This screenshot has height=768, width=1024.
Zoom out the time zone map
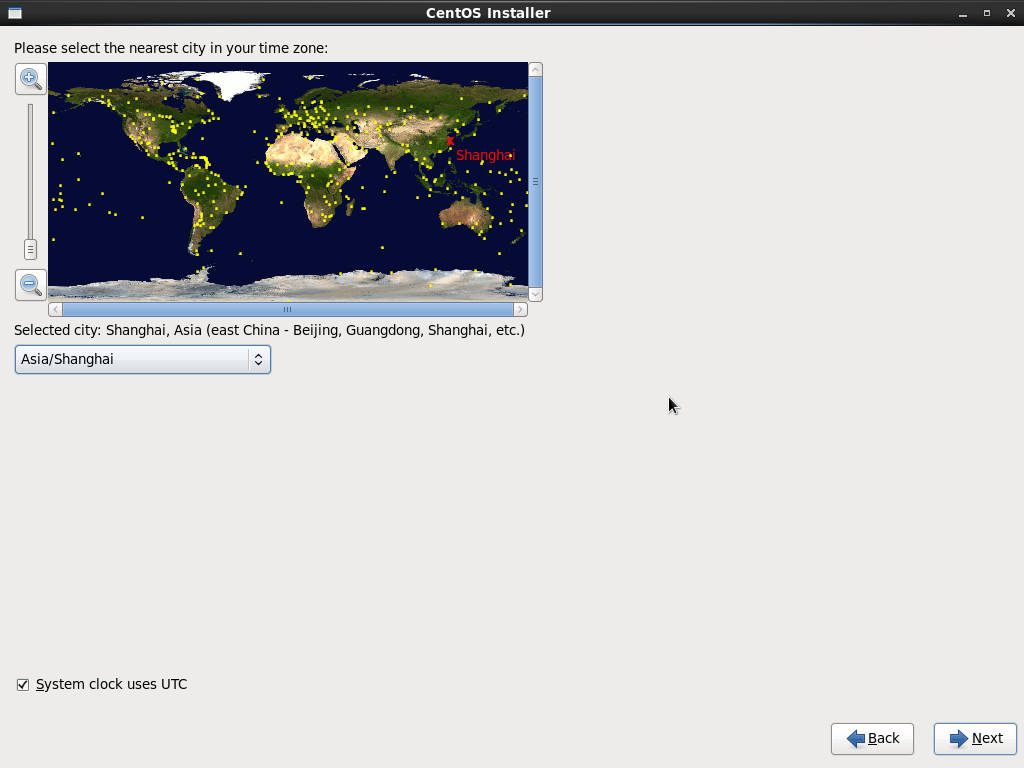pos(31,285)
